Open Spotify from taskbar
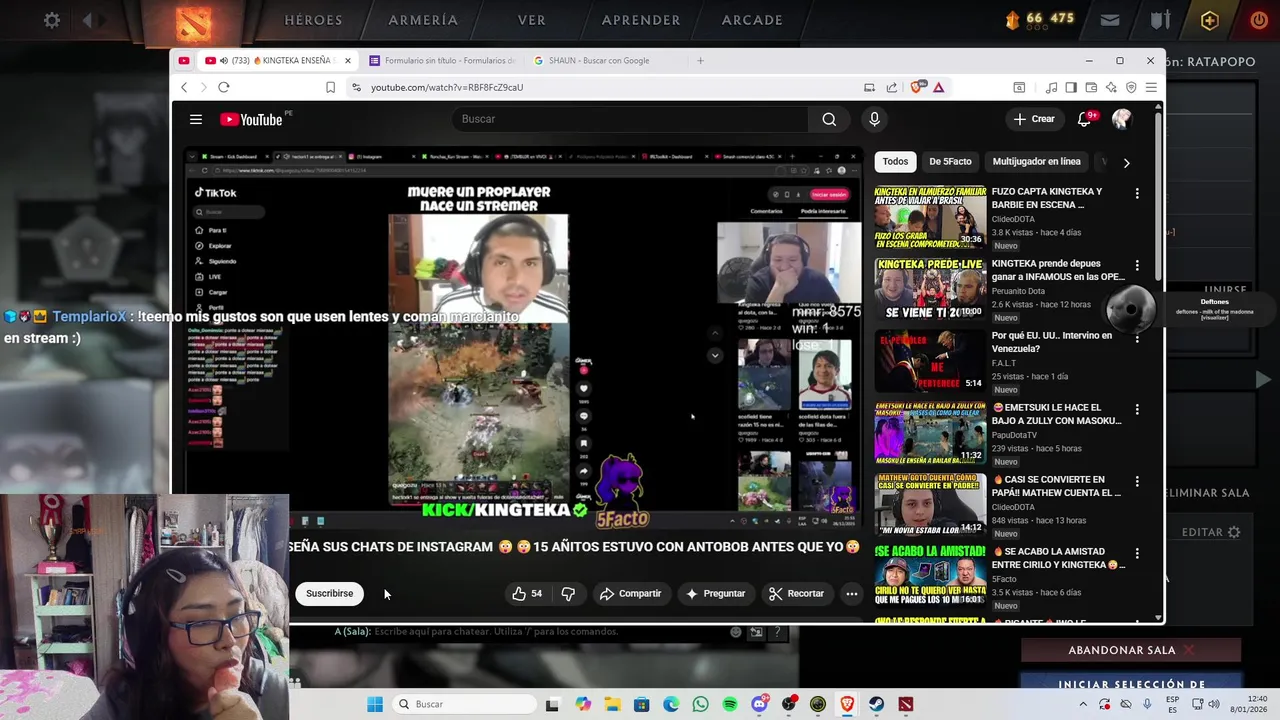This screenshot has width=1280, height=720. (730, 704)
